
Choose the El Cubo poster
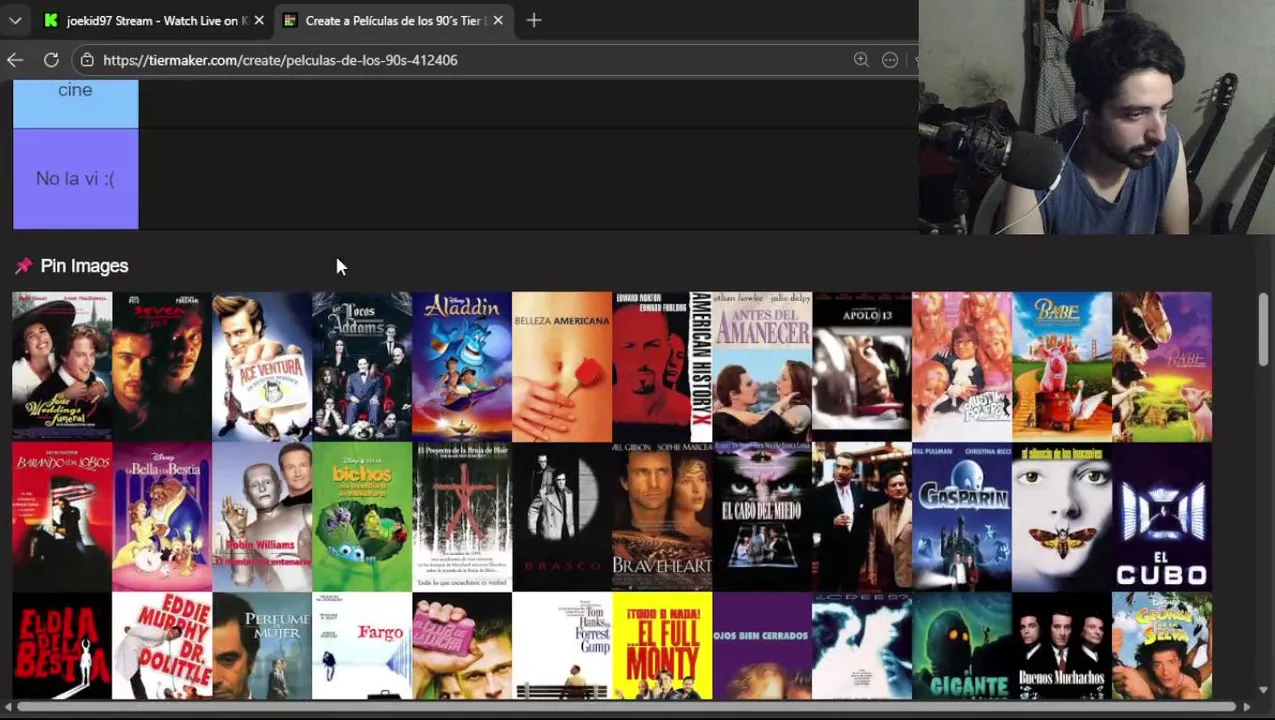point(1162,517)
